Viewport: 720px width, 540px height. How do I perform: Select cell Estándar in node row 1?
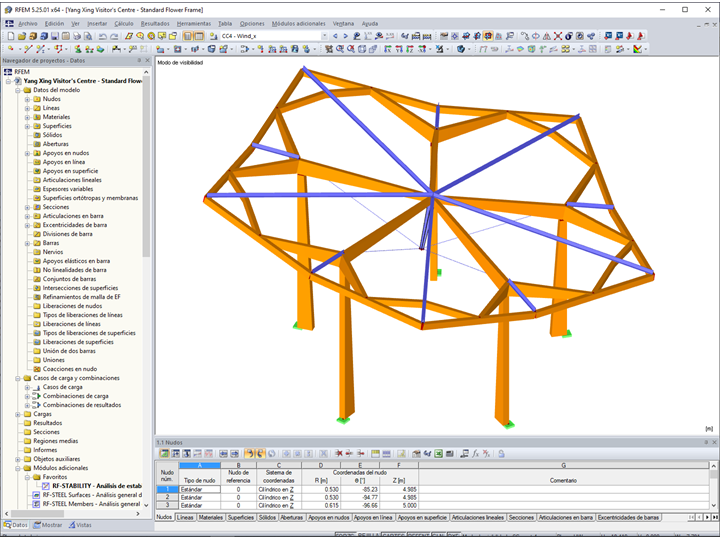point(200,489)
